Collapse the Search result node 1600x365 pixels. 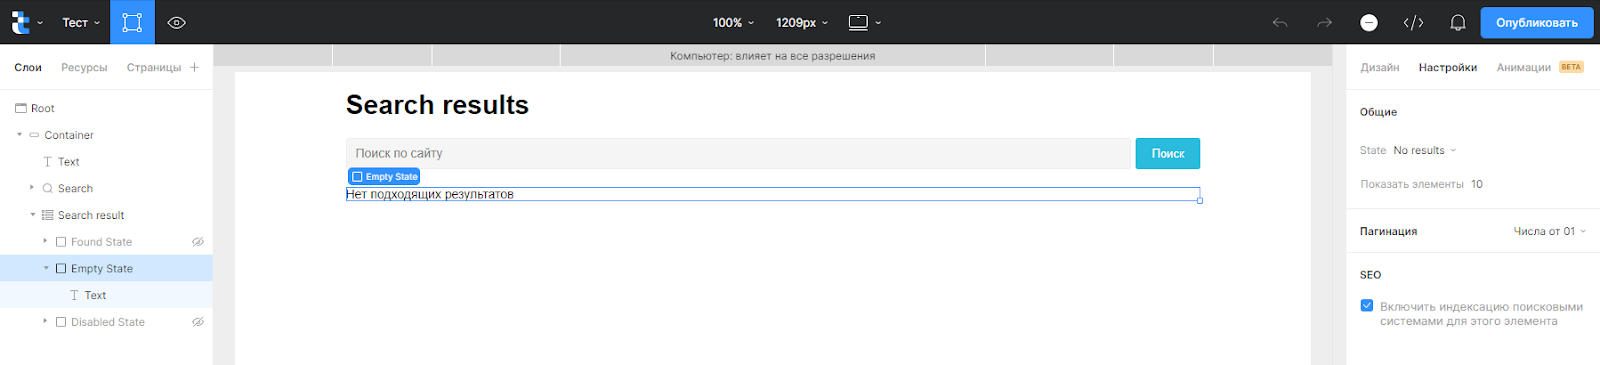click(x=32, y=215)
